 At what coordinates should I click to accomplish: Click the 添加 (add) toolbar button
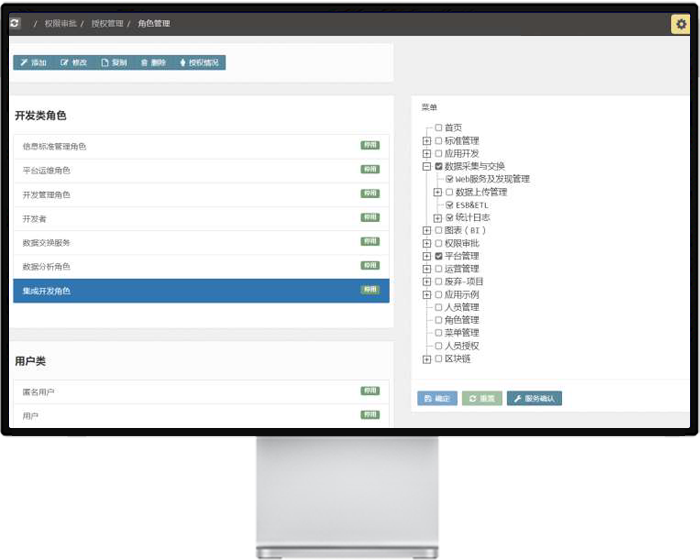pyautogui.click(x=33, y=63)
